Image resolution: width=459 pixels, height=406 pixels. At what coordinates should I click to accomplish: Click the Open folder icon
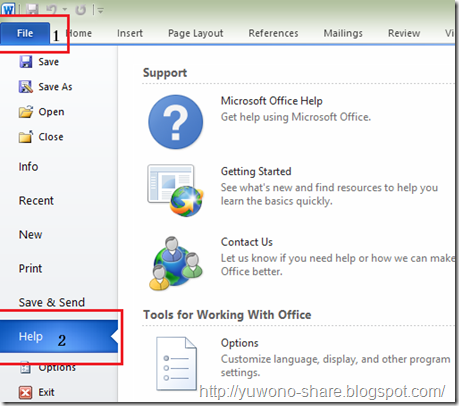(26, 112)
